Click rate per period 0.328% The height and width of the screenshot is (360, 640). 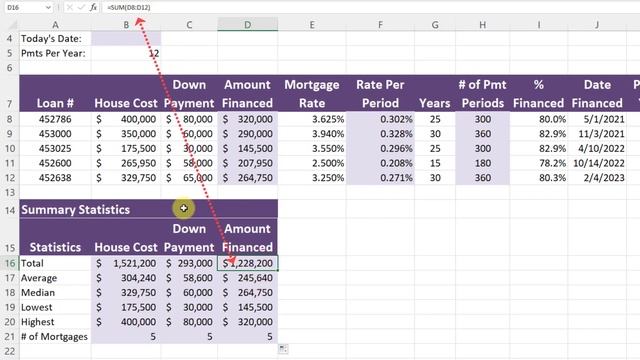[x=380, y=134]
